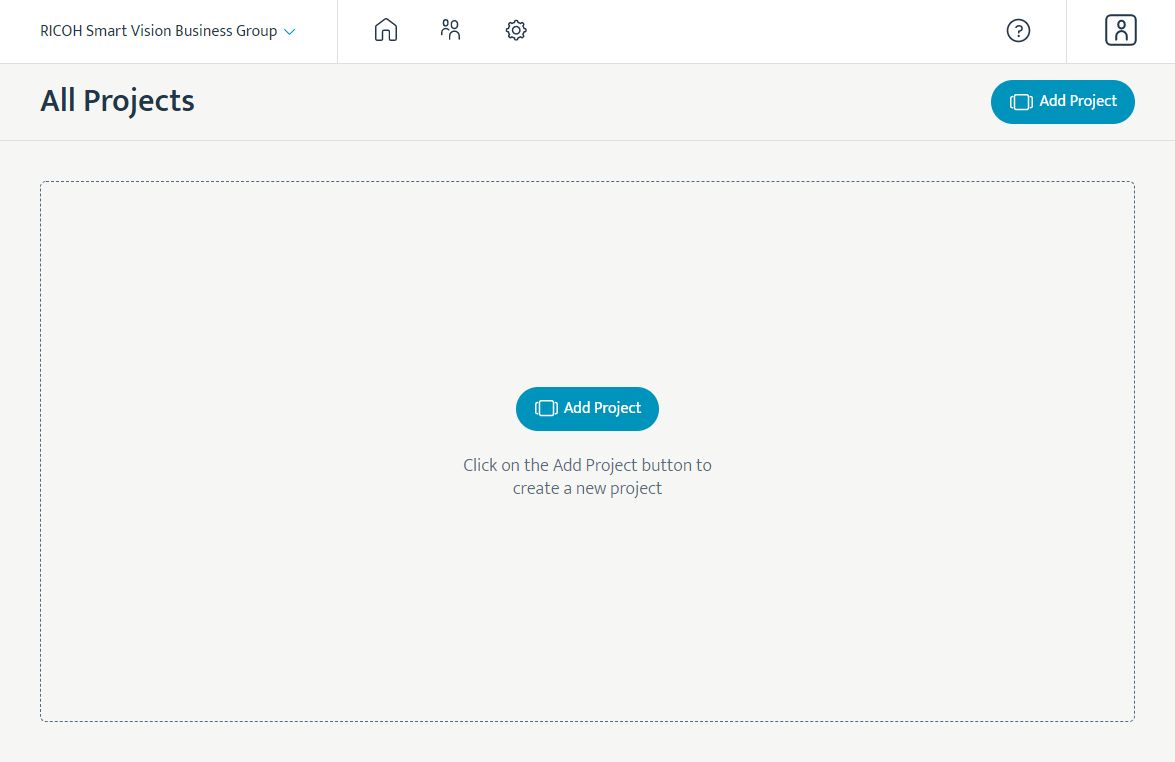
Task: Open the settings gear icon
Action: pos(516,31)
